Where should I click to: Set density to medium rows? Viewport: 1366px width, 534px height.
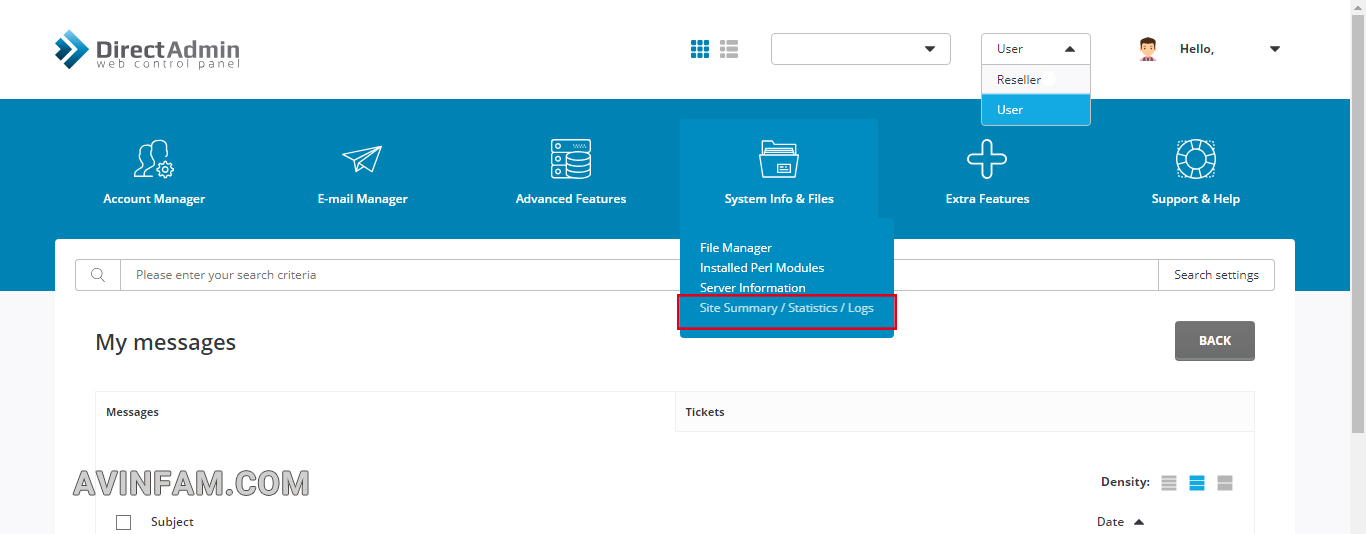coord(1197,483)
